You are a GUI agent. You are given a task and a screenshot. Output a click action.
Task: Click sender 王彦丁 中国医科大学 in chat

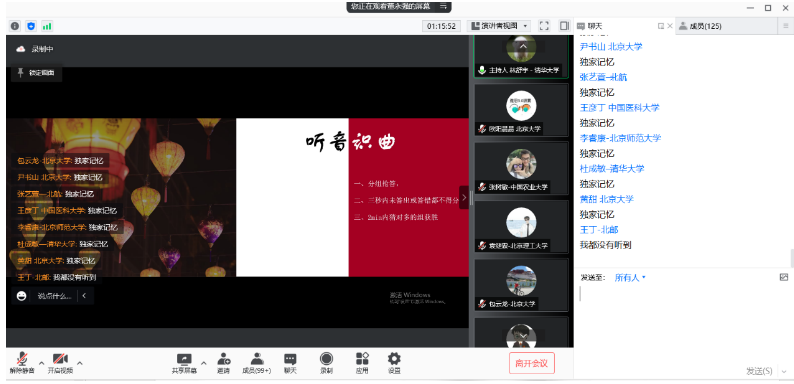click(x=619, y=107)
